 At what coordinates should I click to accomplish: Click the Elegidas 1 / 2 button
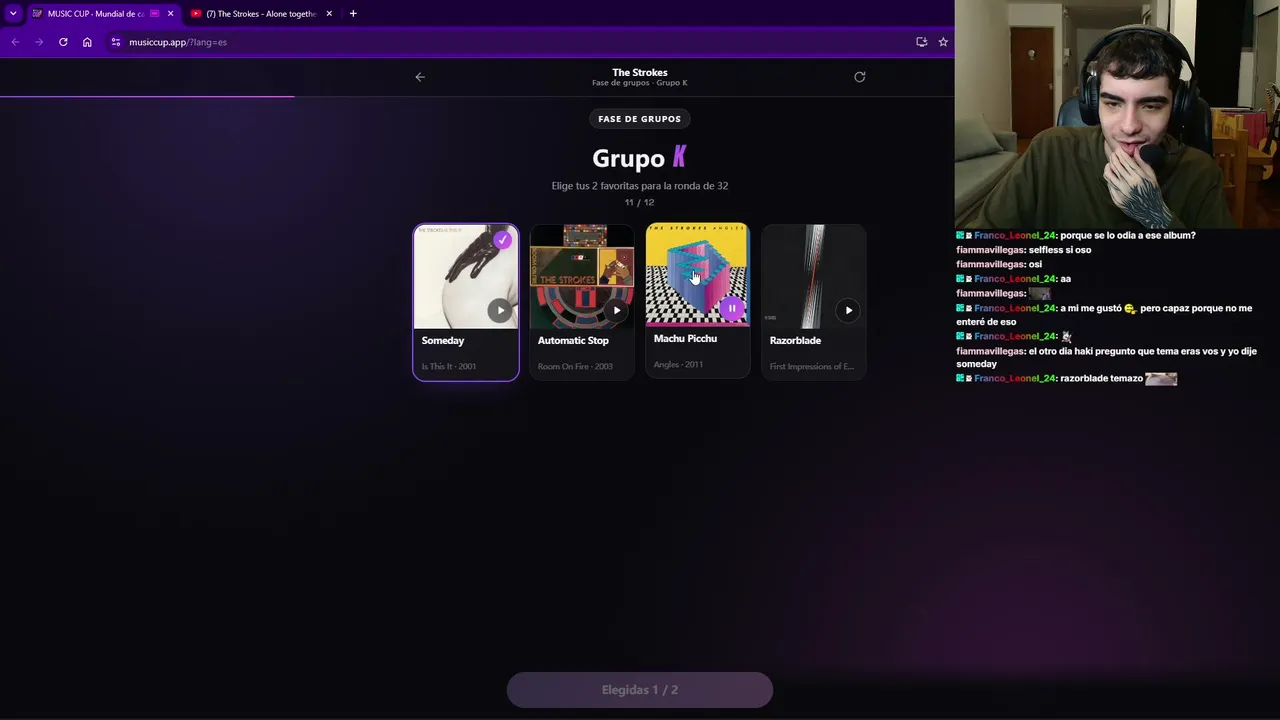(640, 690)
